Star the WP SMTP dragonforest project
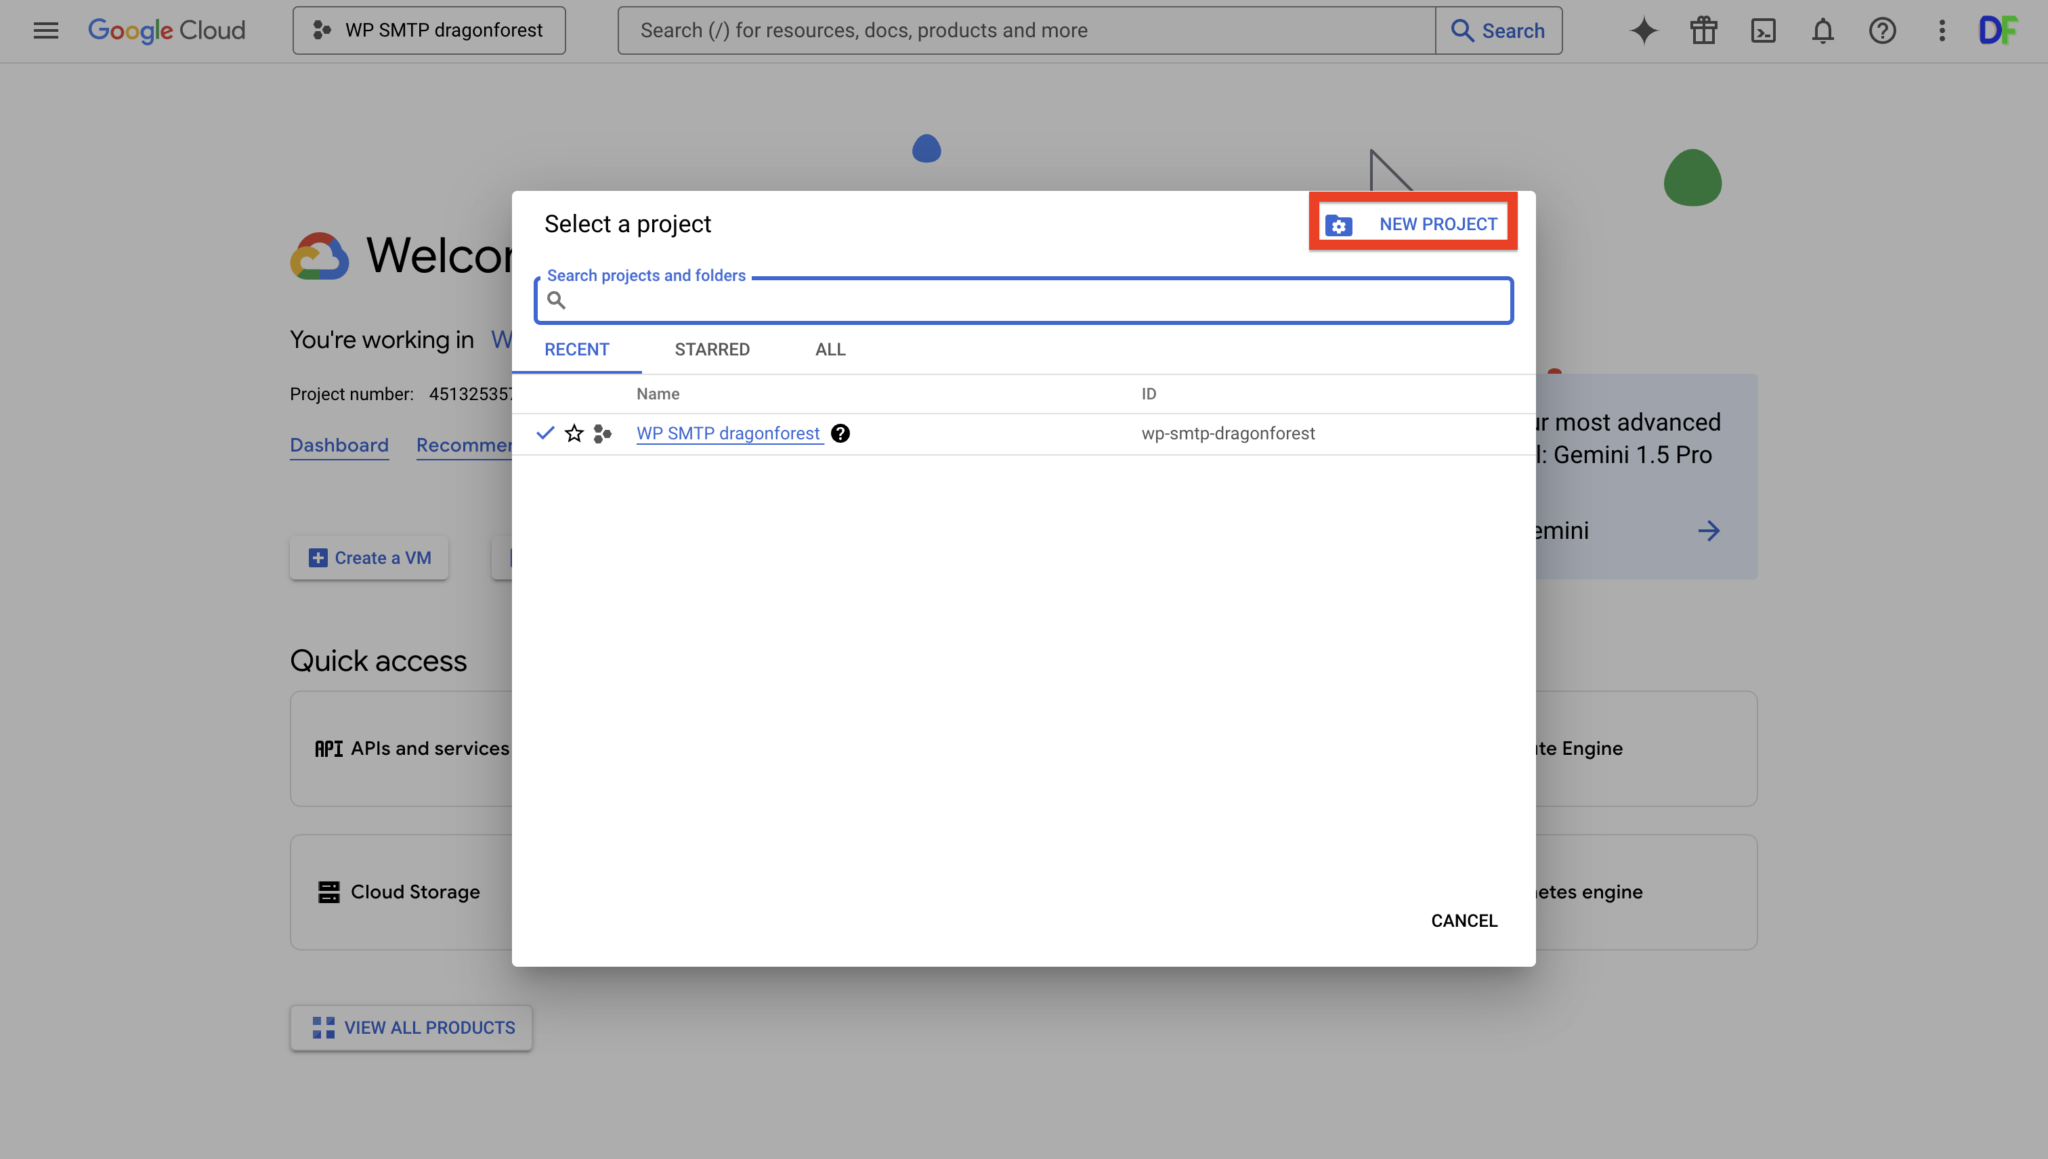This screenshot has width=2048, height=1159. tap(574, 433)
